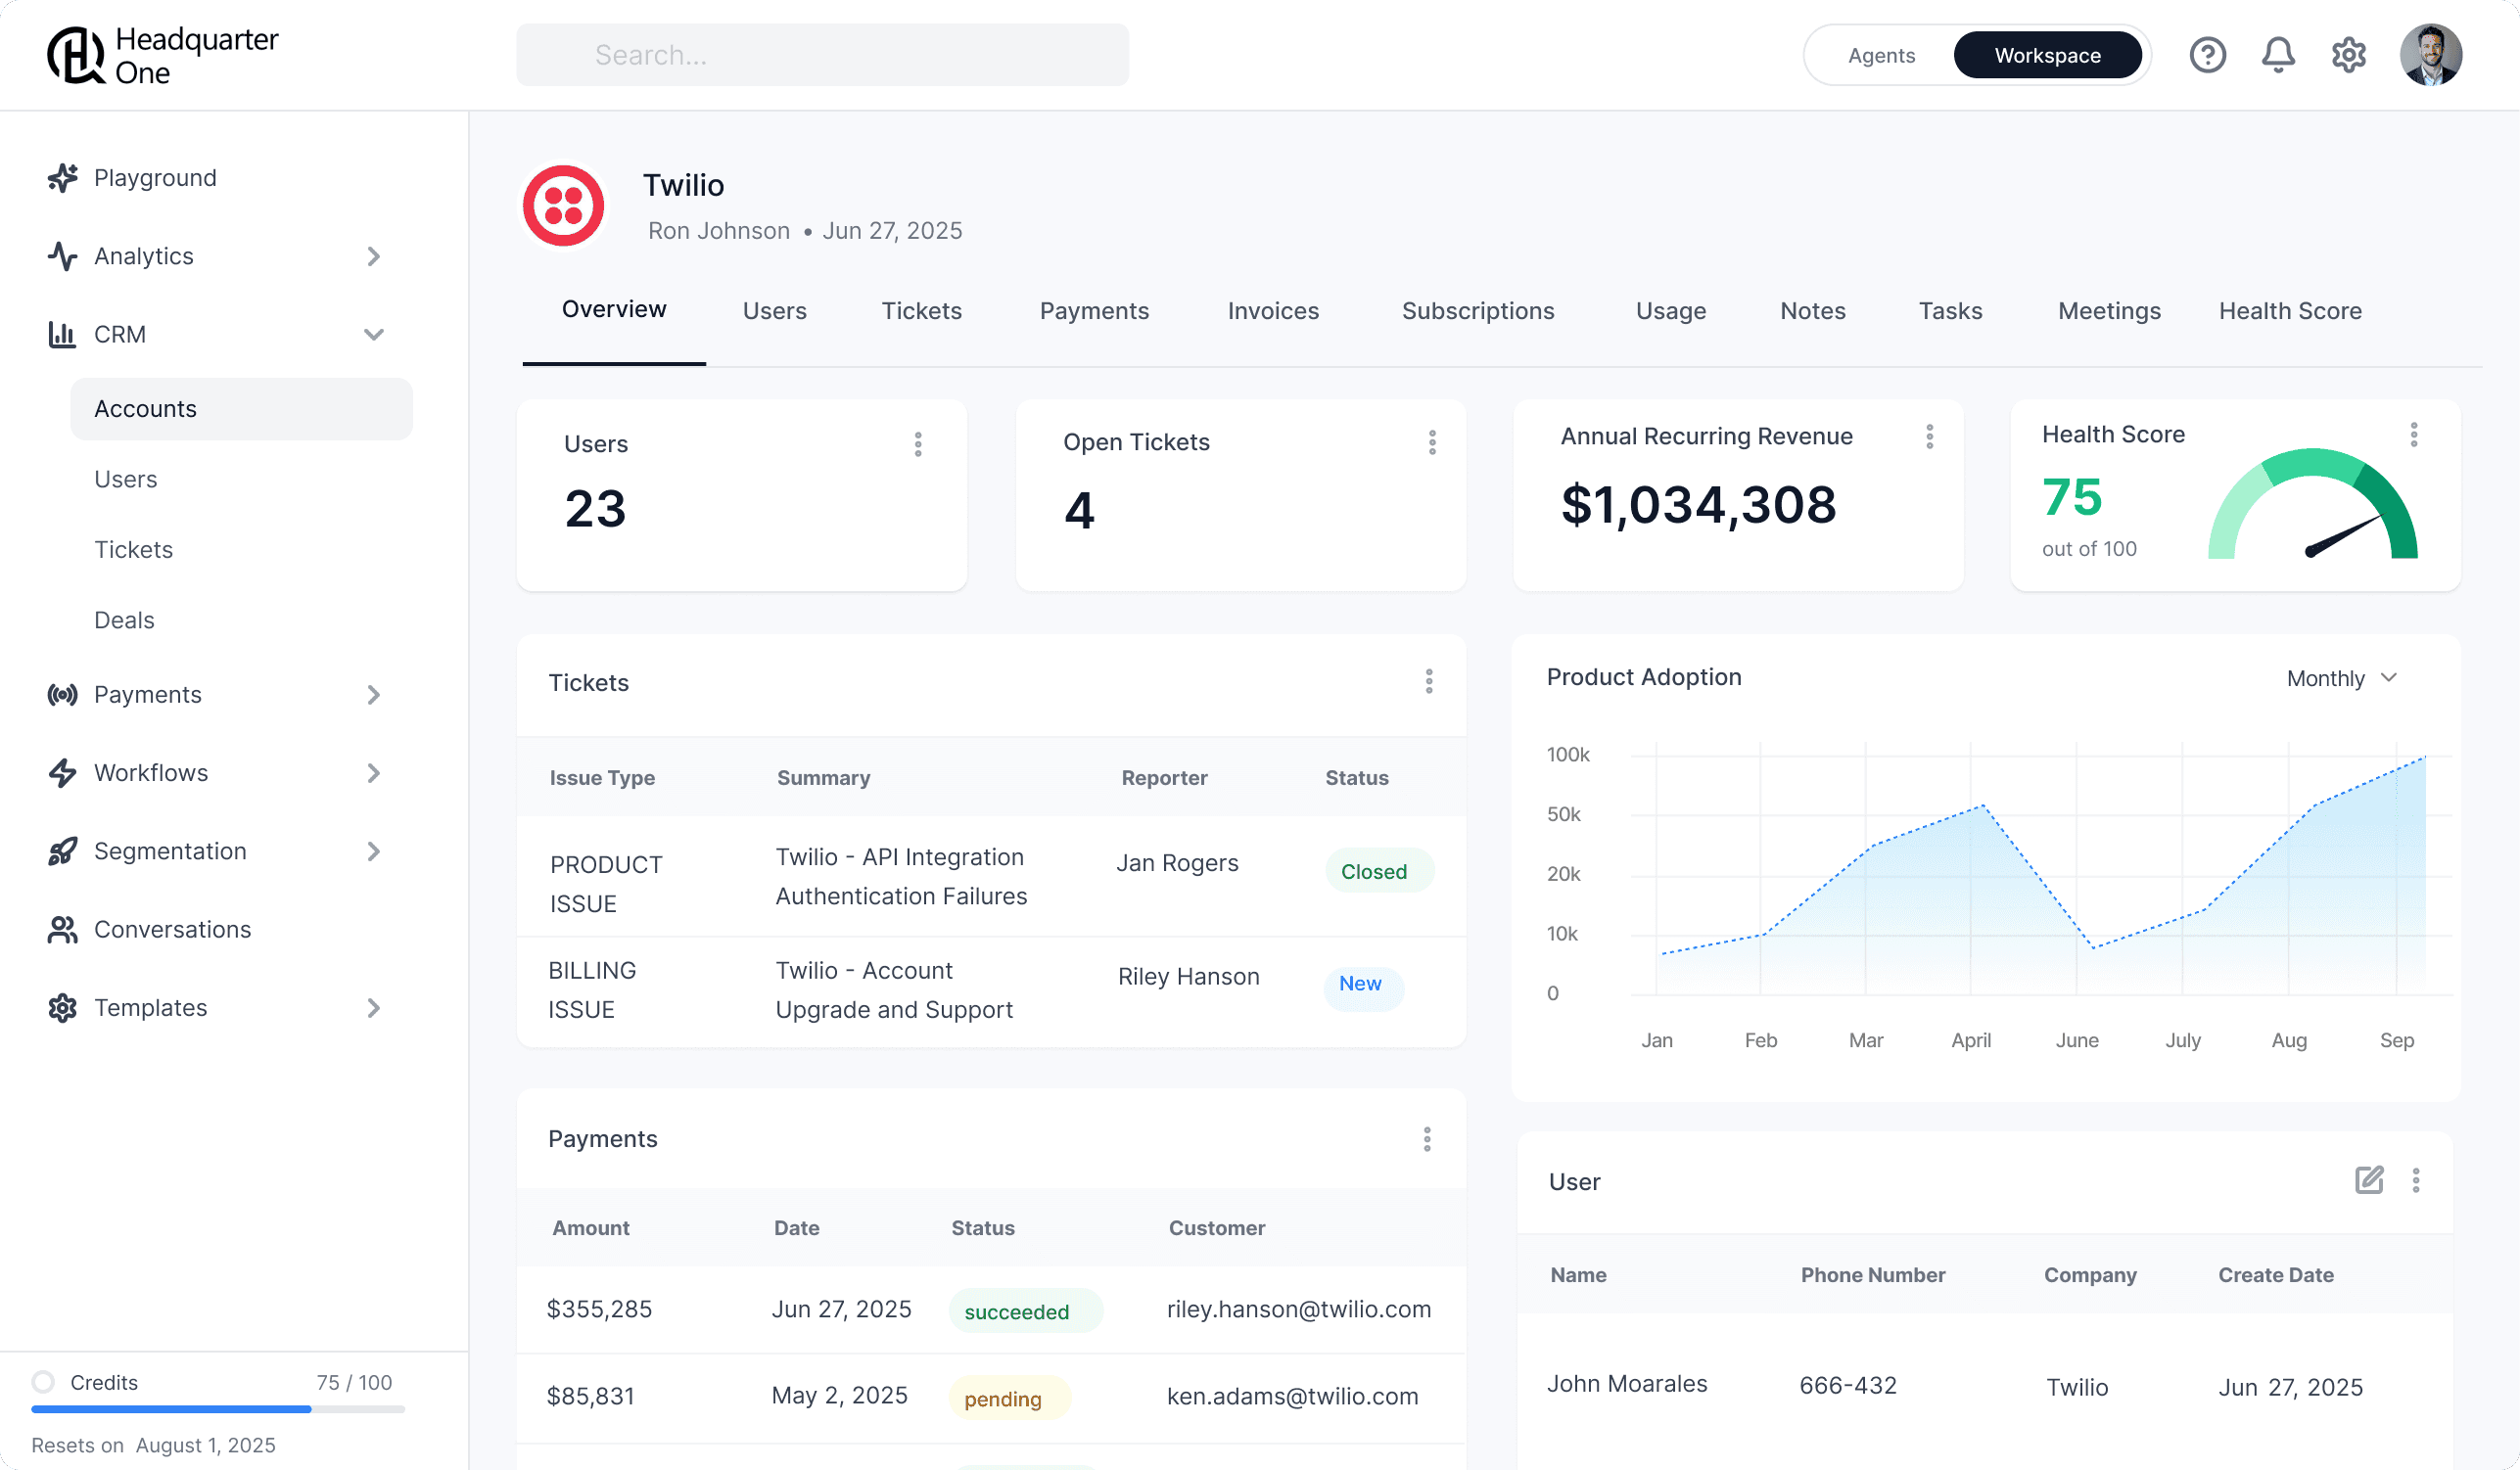Screen dimensions: 2520x1470
Task: Switch to the Tickets tab
Action: (921, 311)
